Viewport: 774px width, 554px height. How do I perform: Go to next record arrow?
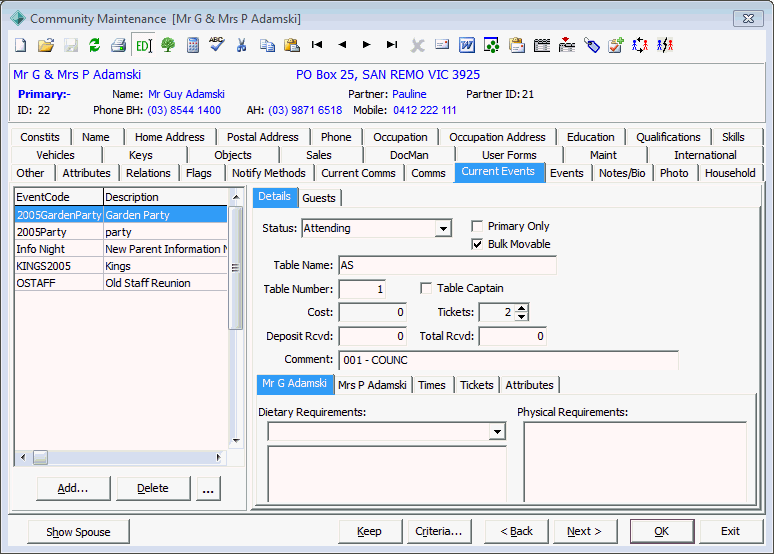click(x=366, y=45)
